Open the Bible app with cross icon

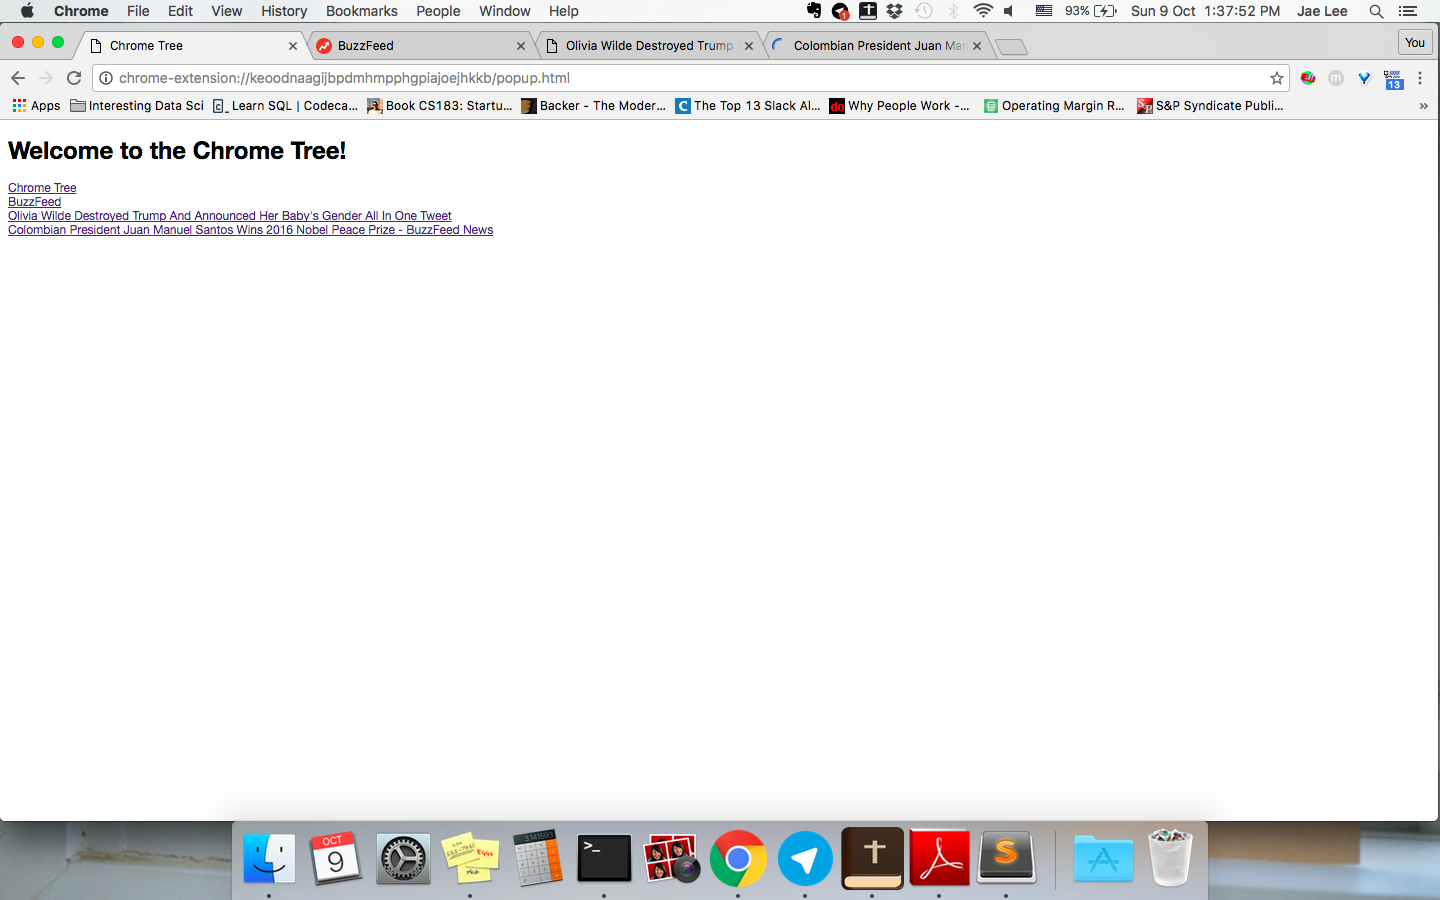point(872,858)
